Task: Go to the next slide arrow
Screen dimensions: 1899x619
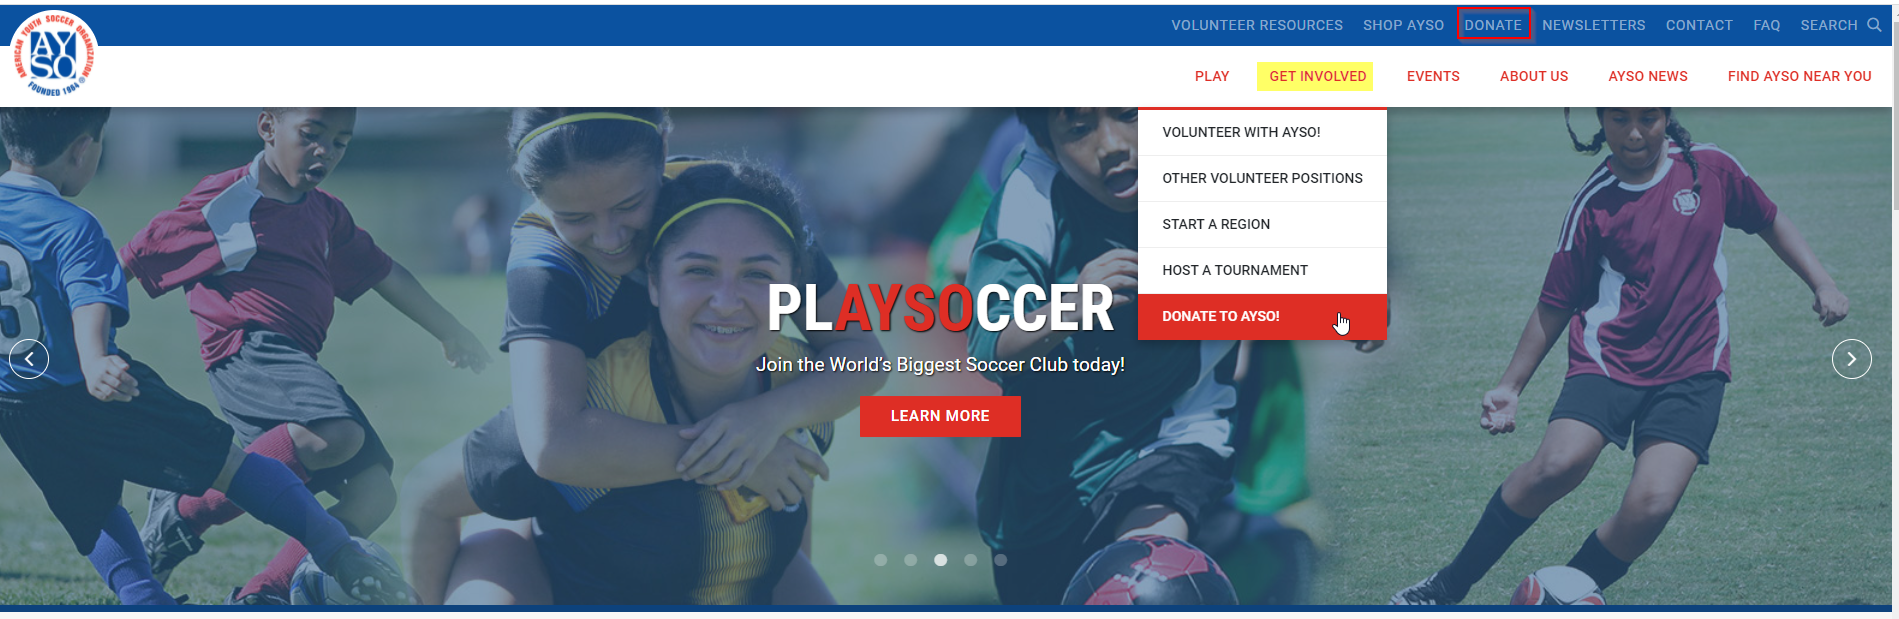Action: 1851,359
